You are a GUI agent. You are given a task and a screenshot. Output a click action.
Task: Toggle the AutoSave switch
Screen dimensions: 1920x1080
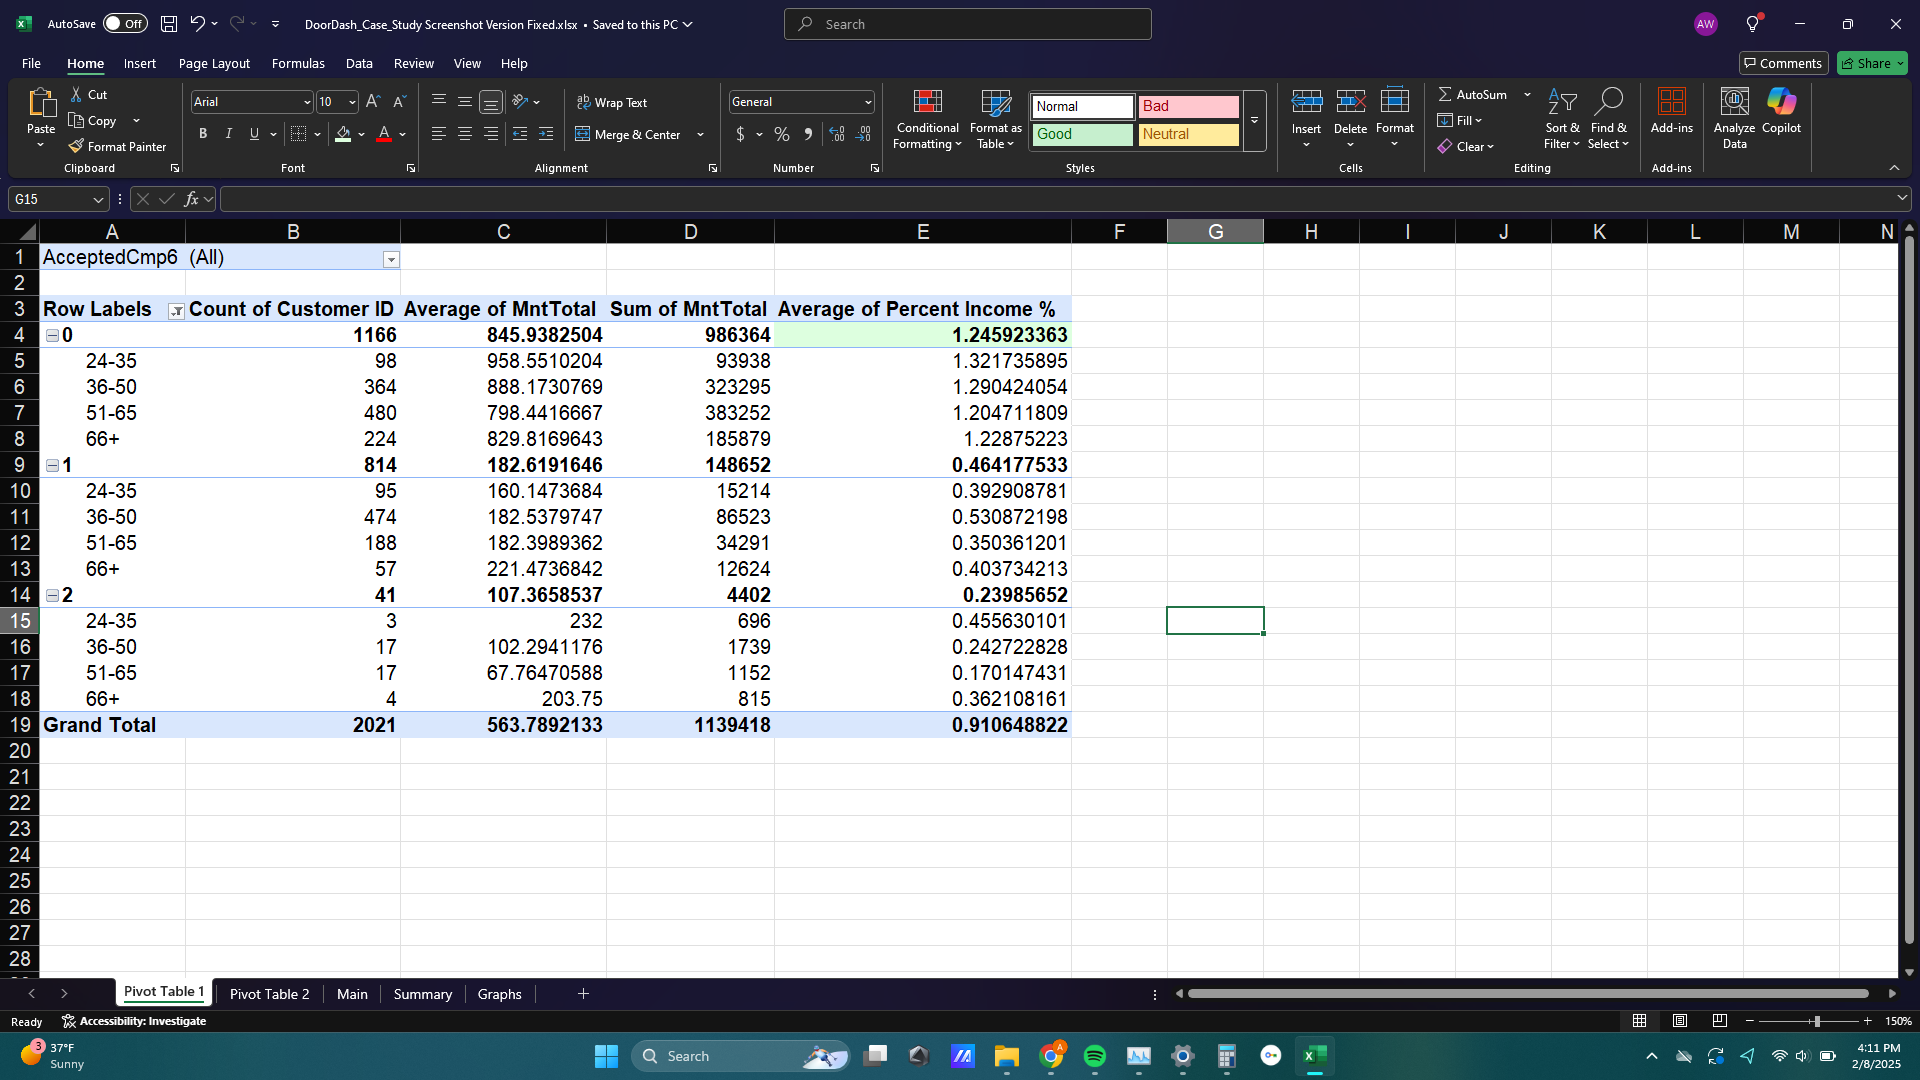pos(125,24)
